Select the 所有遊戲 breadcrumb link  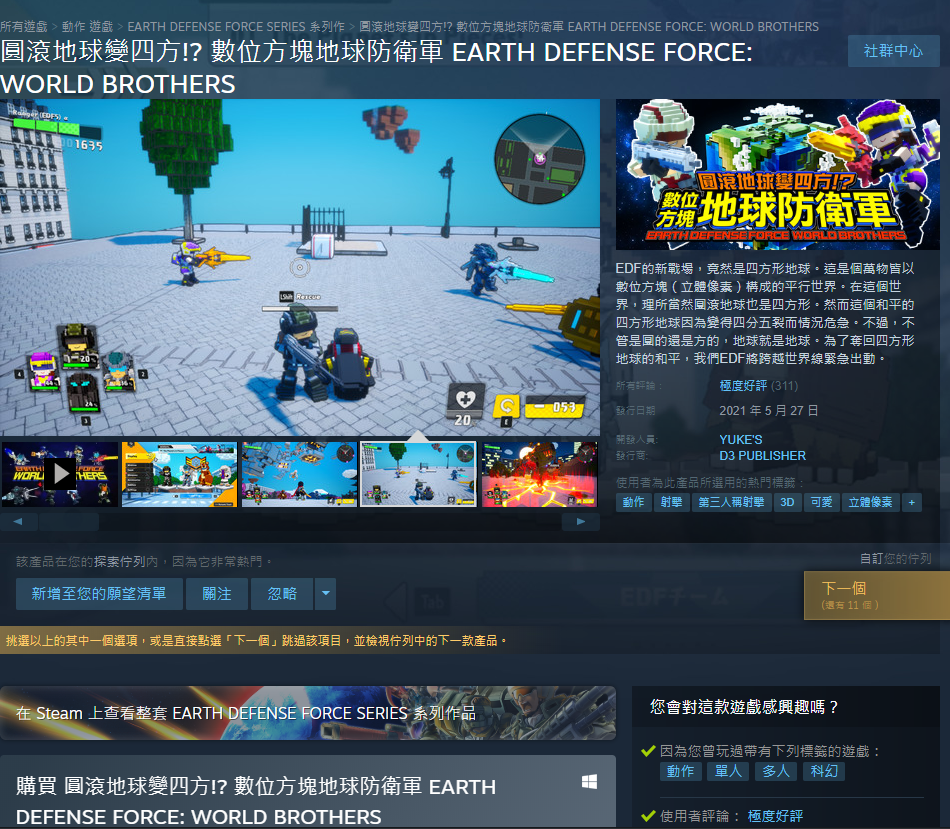tap(23, 27)
